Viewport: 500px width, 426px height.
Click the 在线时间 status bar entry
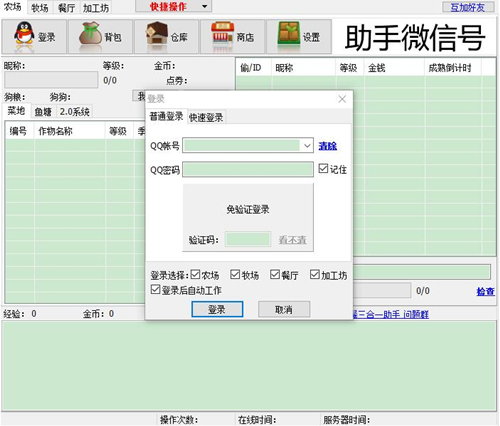coord(257,420)
